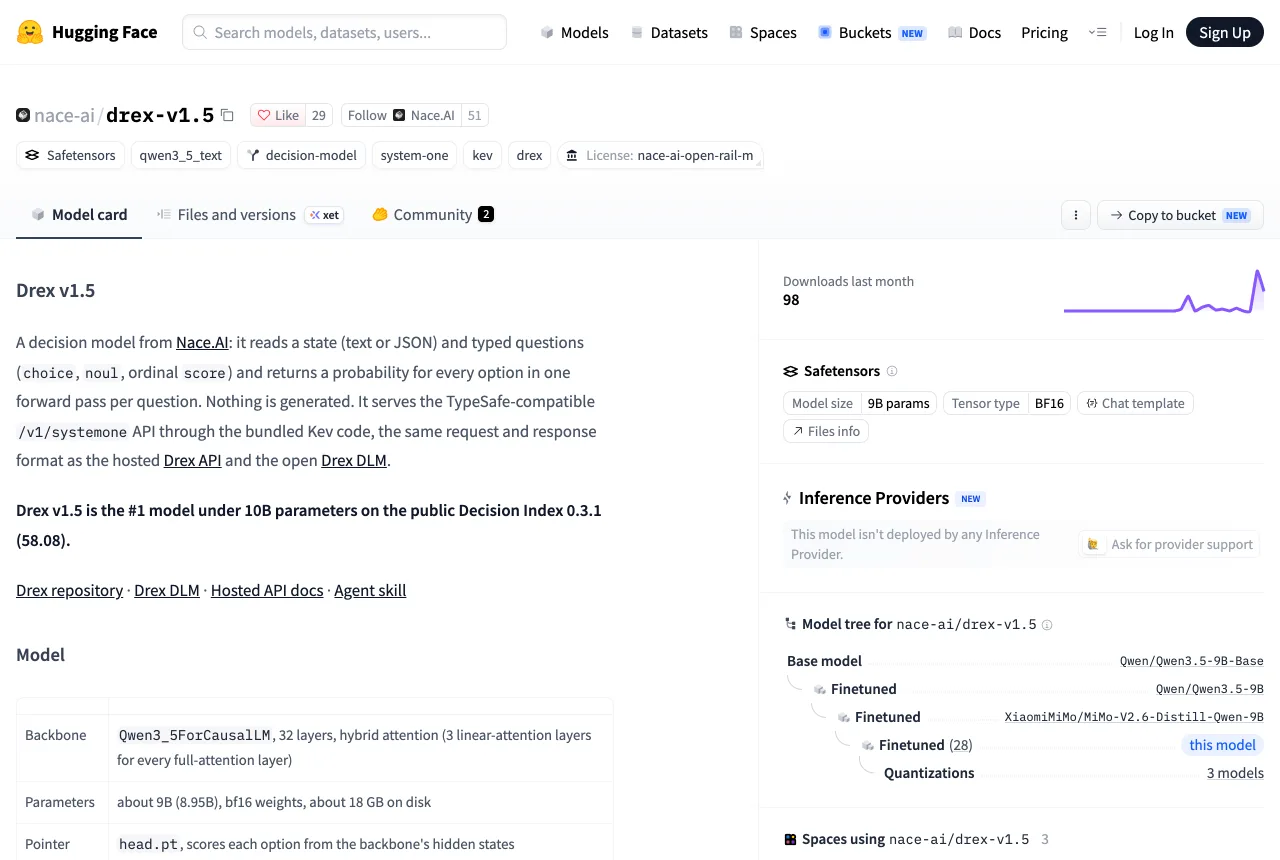Click the qwen3_5_text tag
Image resolution: width=1280 pixels, height=860 pixels.
pos(181,155)
